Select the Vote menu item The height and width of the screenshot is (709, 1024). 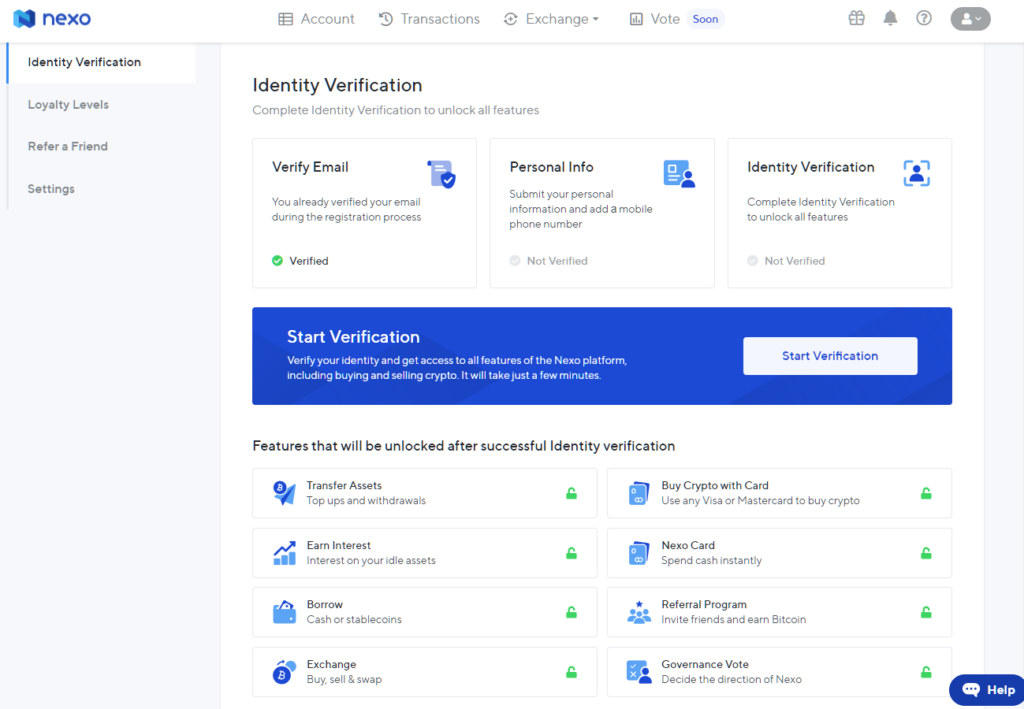(x=655, y=19)
